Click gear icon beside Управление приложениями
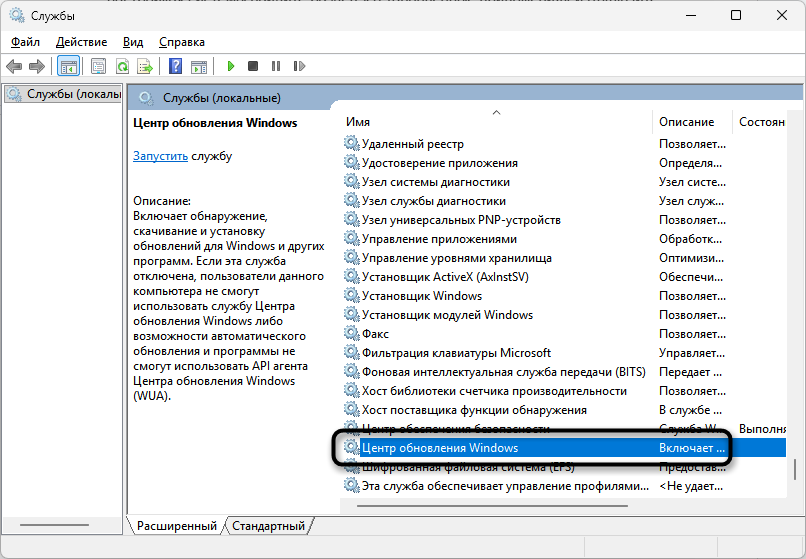 click(x=352, y=239)
